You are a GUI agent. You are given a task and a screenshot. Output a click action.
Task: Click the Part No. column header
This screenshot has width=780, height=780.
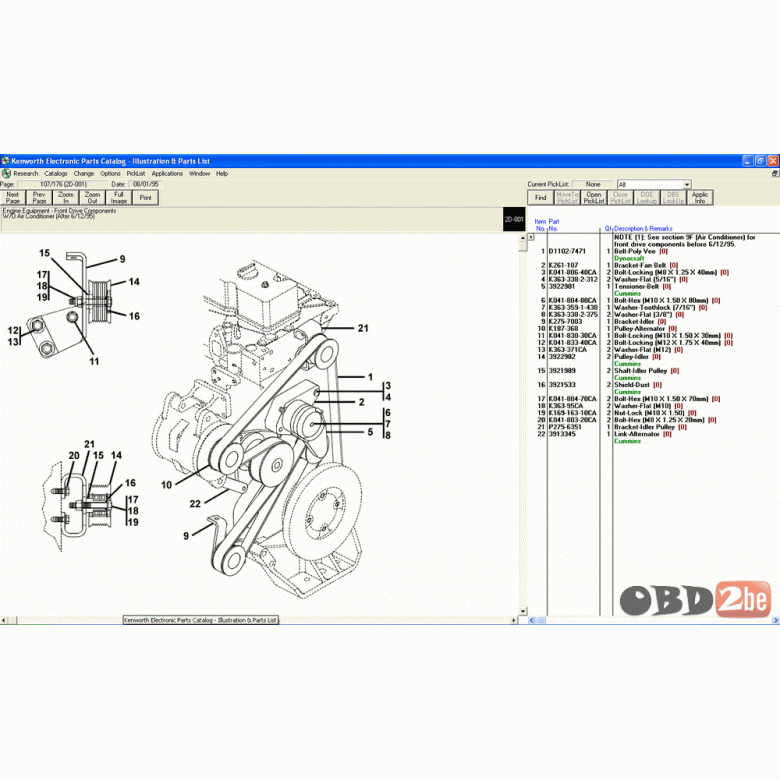pos(554,225)
